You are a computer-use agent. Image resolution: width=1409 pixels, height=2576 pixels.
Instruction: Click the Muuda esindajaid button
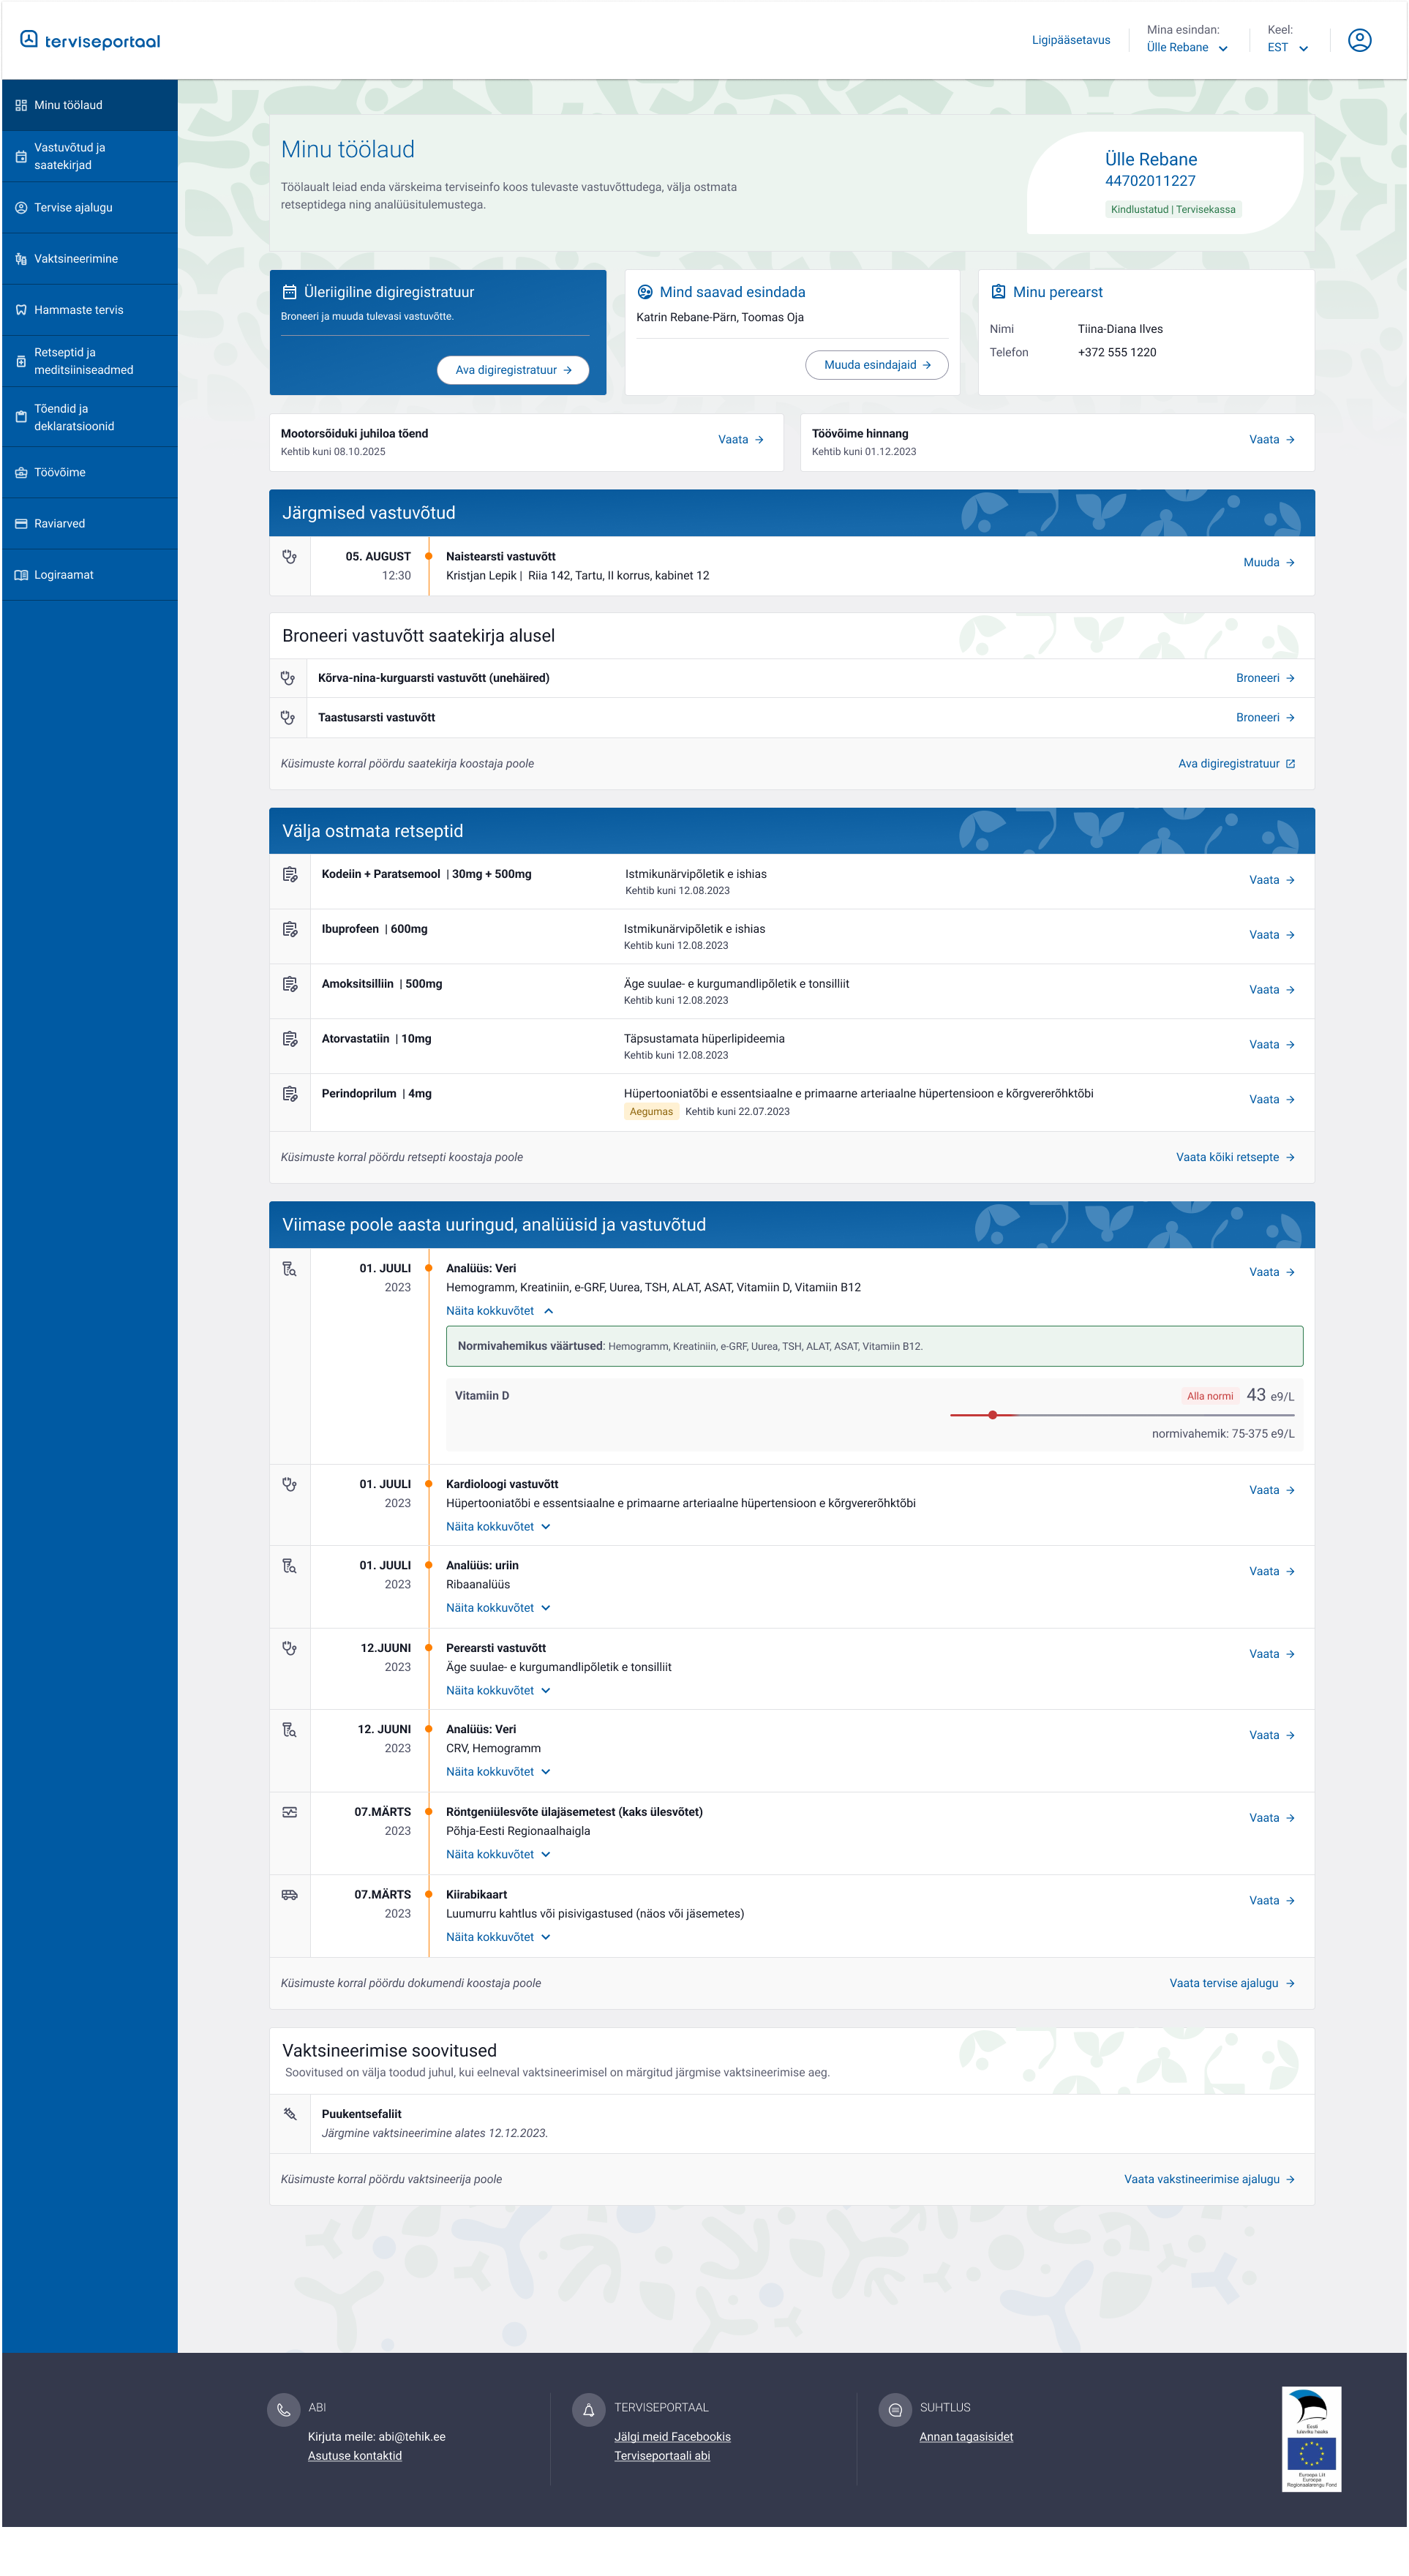coord(876,365)
